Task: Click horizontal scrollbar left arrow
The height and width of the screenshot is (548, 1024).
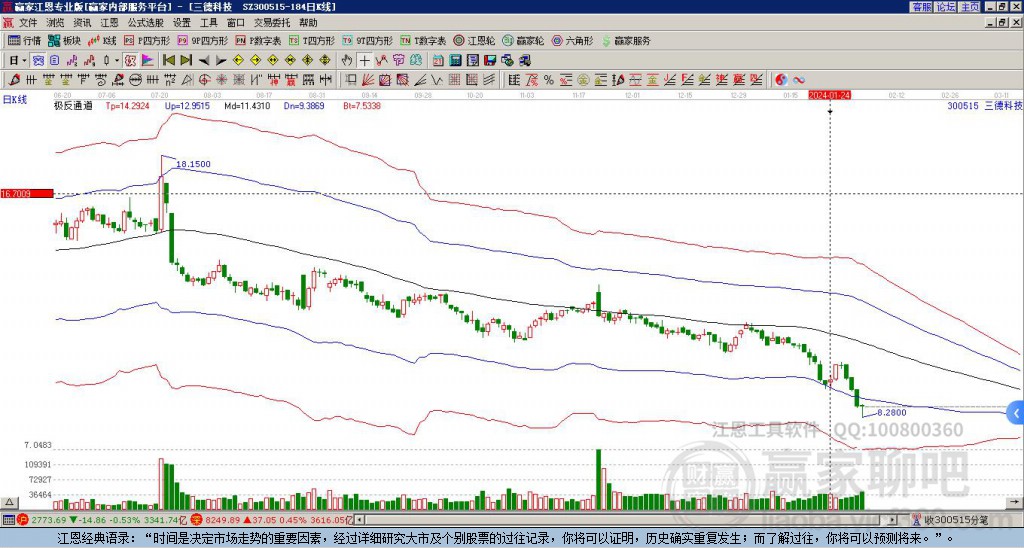Action: 359,520
